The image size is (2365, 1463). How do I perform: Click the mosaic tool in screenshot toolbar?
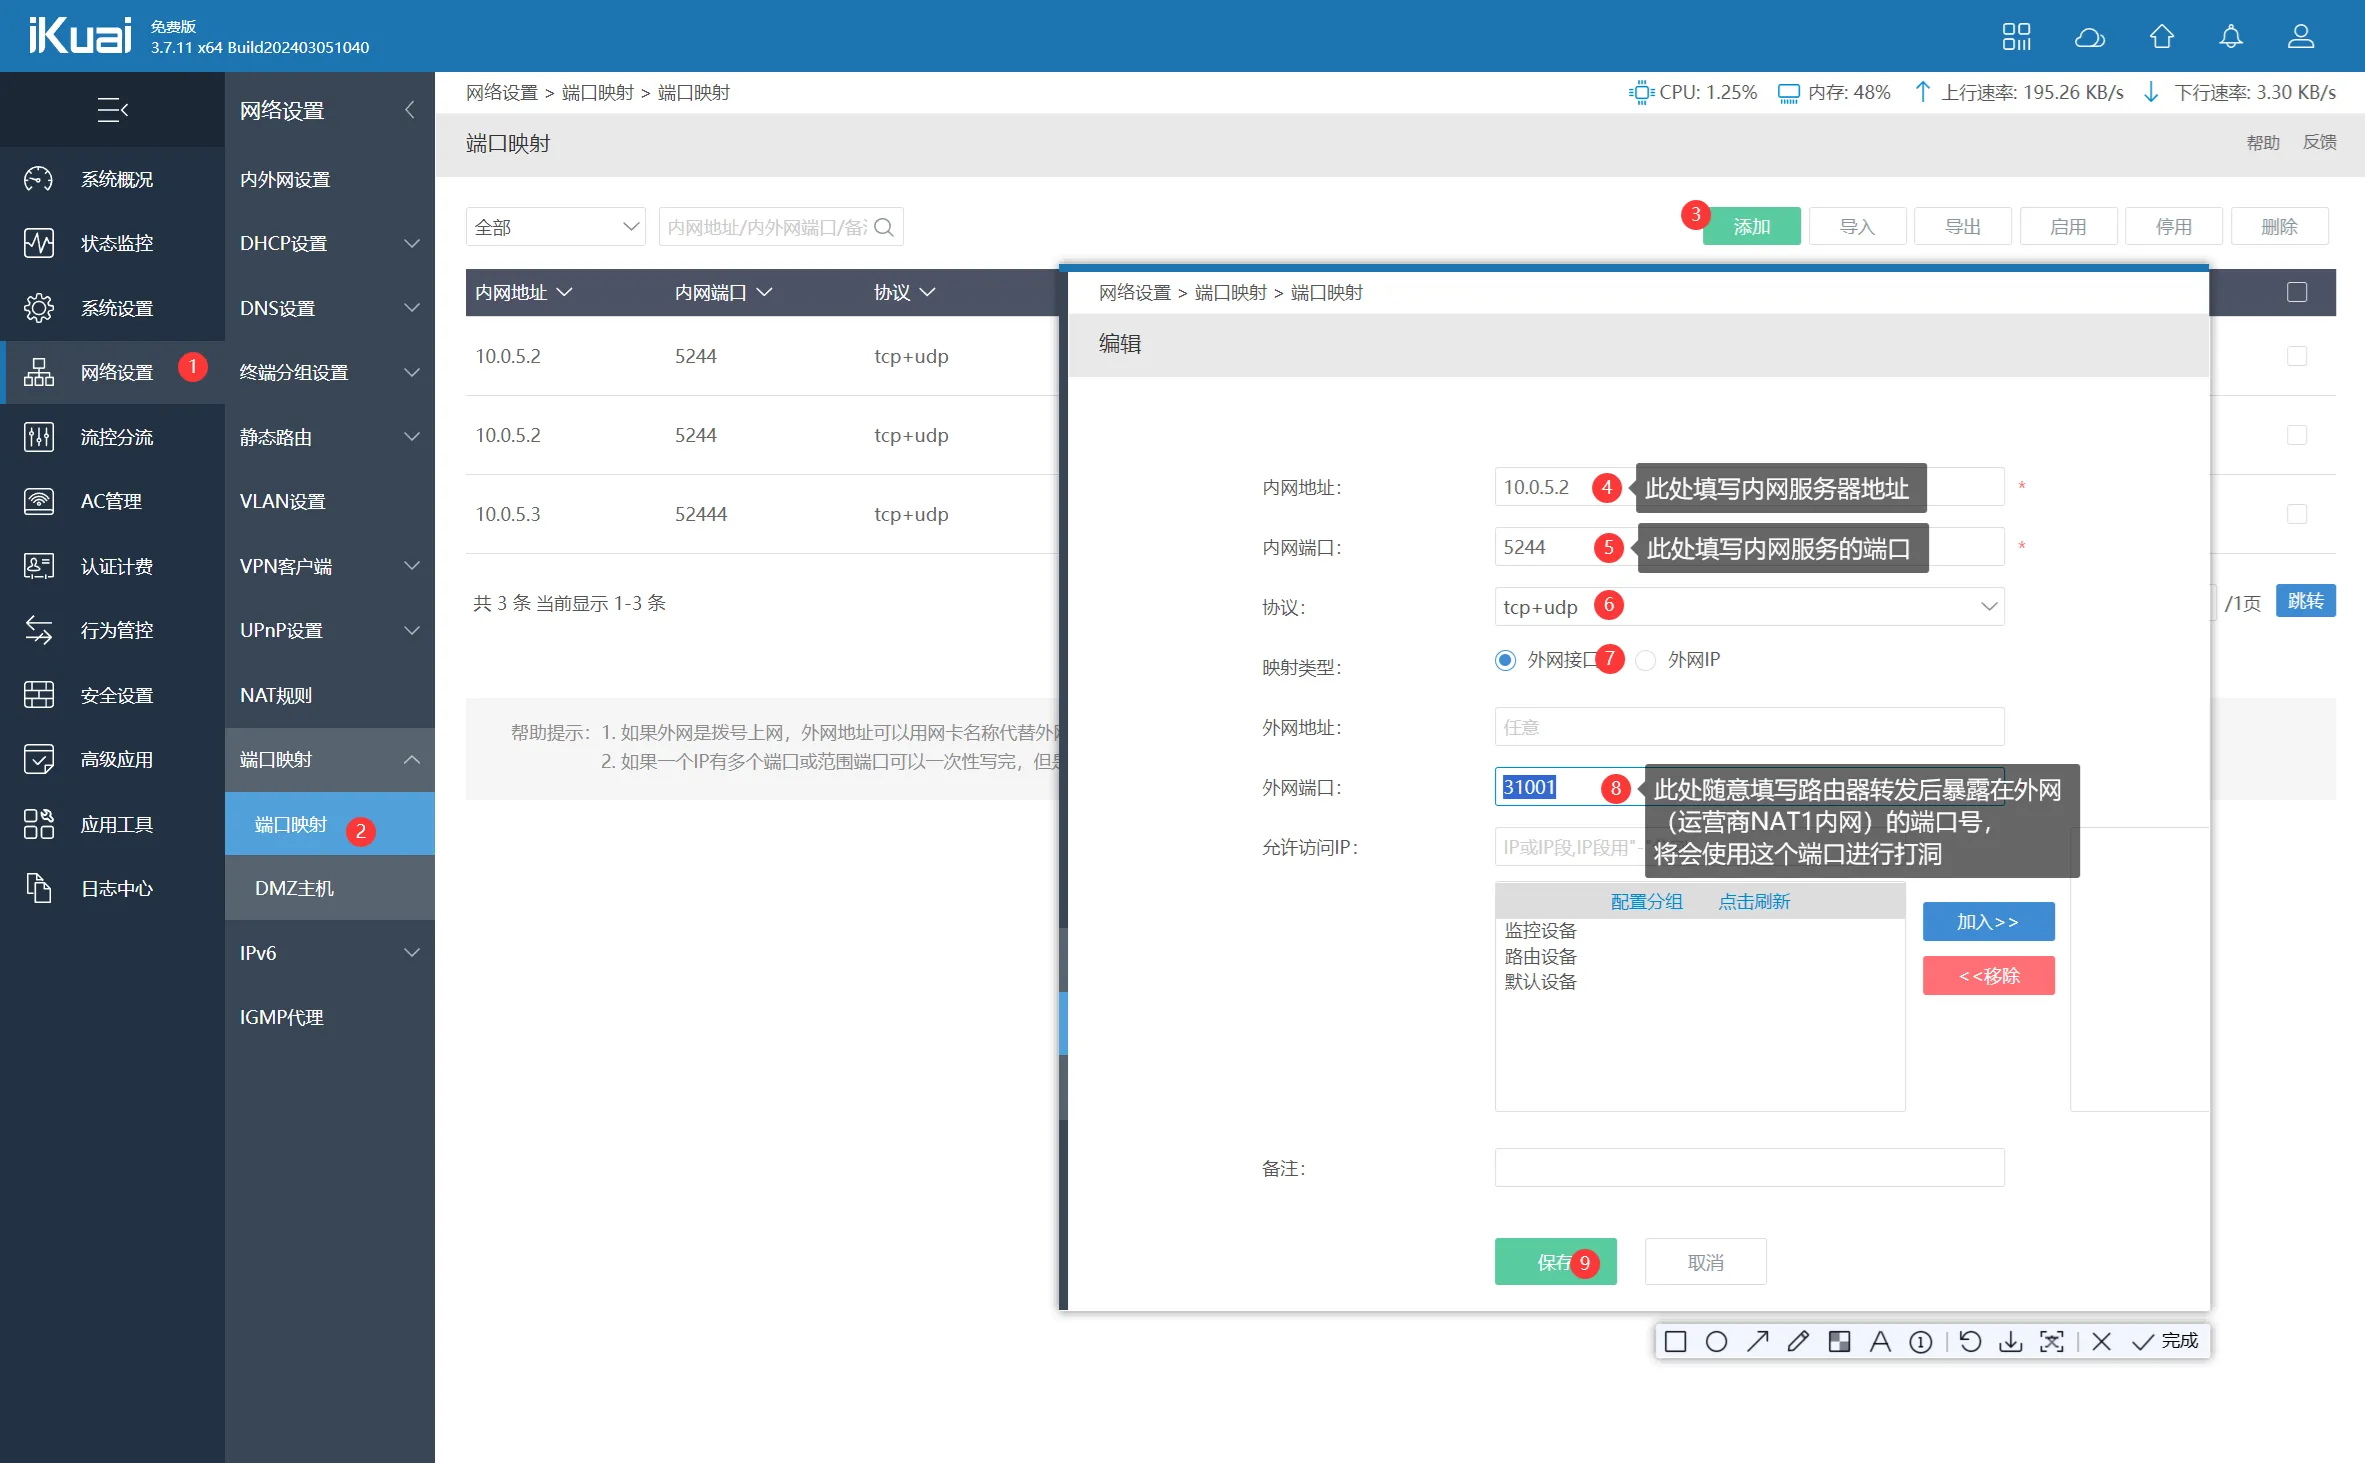point(1839,1341)
